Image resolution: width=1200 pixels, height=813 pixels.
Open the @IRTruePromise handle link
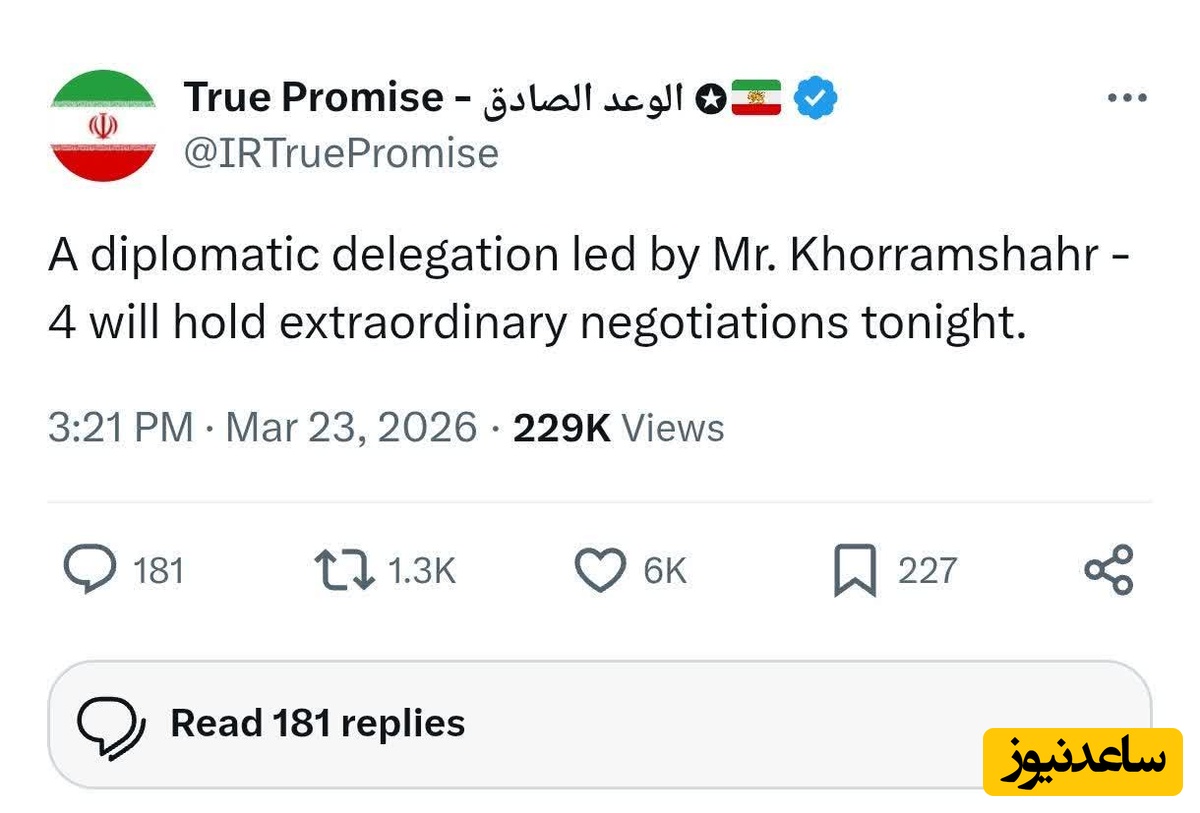click(x=341, y=153)
